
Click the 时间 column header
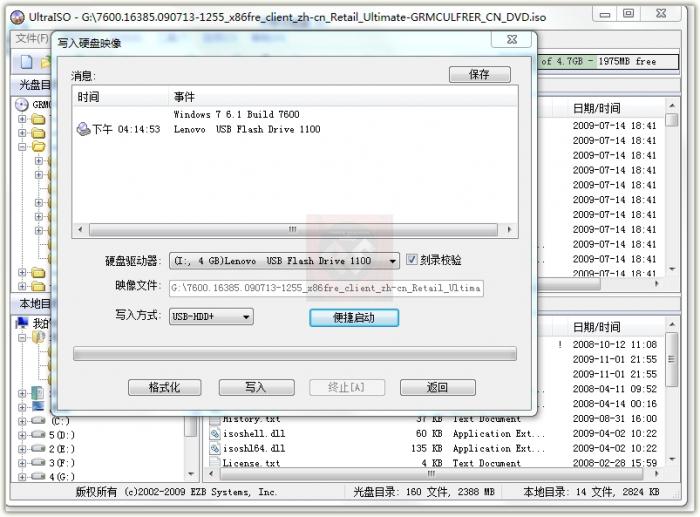(120, 97)
